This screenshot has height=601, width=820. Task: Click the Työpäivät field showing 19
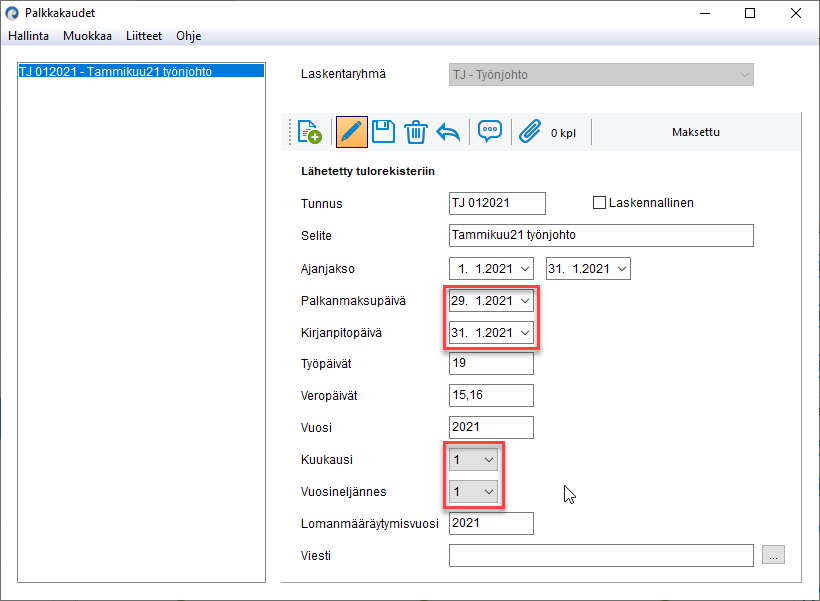pos(491,363)
